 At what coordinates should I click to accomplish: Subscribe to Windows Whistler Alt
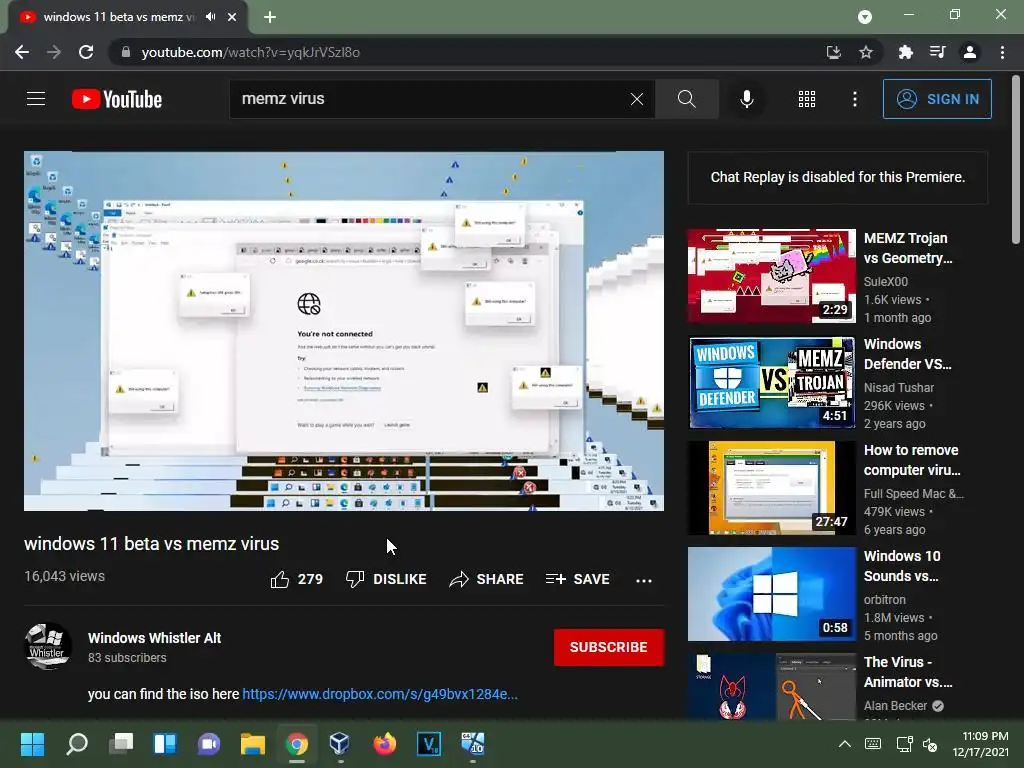609,647
